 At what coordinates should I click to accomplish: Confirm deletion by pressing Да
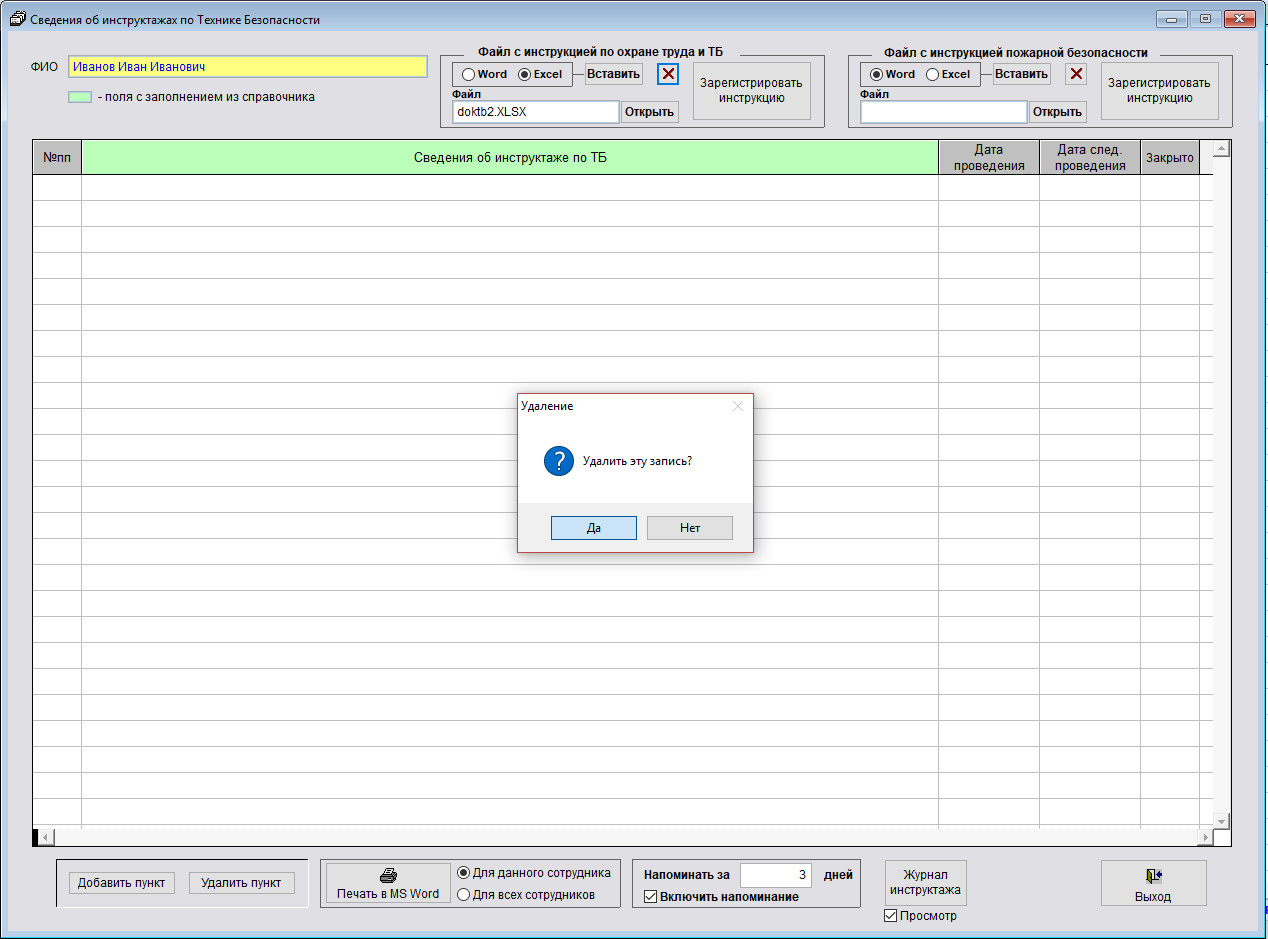point(593,528)
